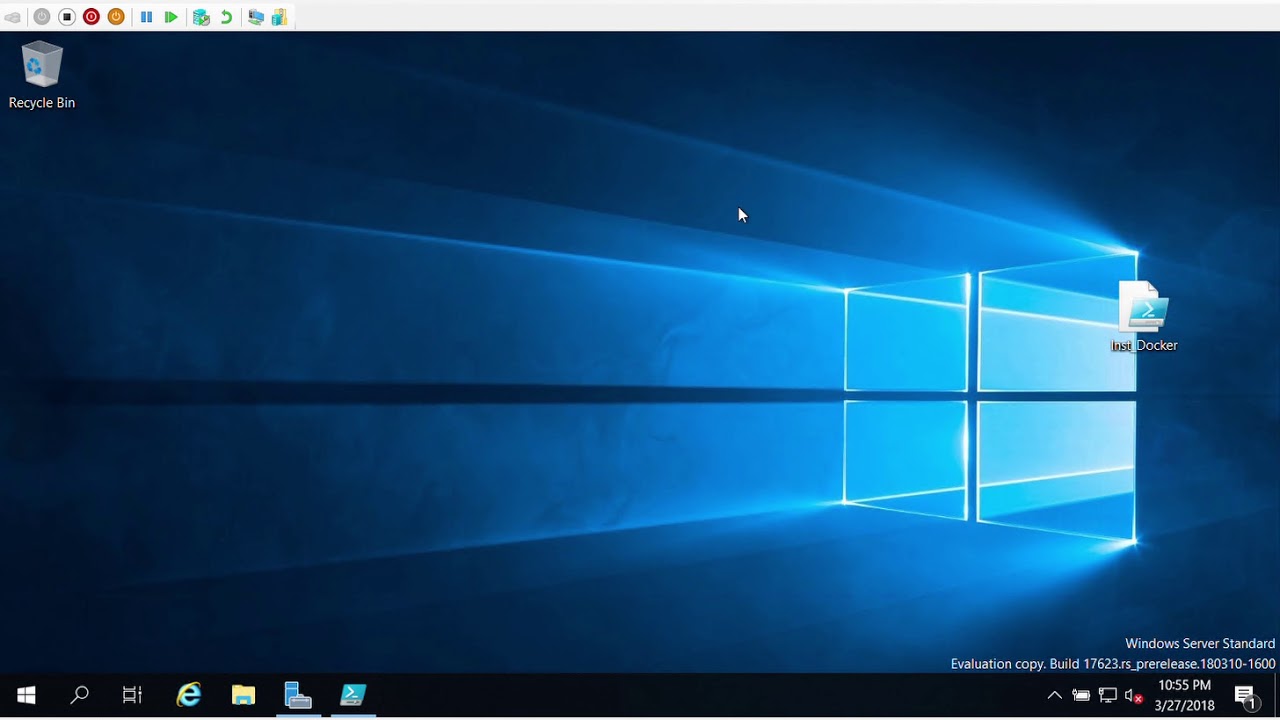Expand hidden system tray icons chevron
This screenshot has height=720, width=1280.
pos(1054,695)
